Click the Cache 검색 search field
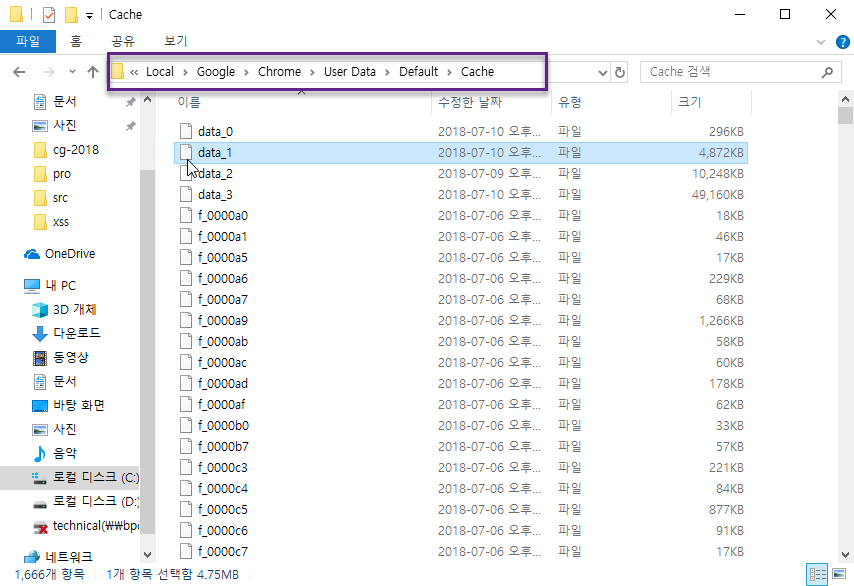This screenshot has width=854, height=586. [x=730, y=72]
